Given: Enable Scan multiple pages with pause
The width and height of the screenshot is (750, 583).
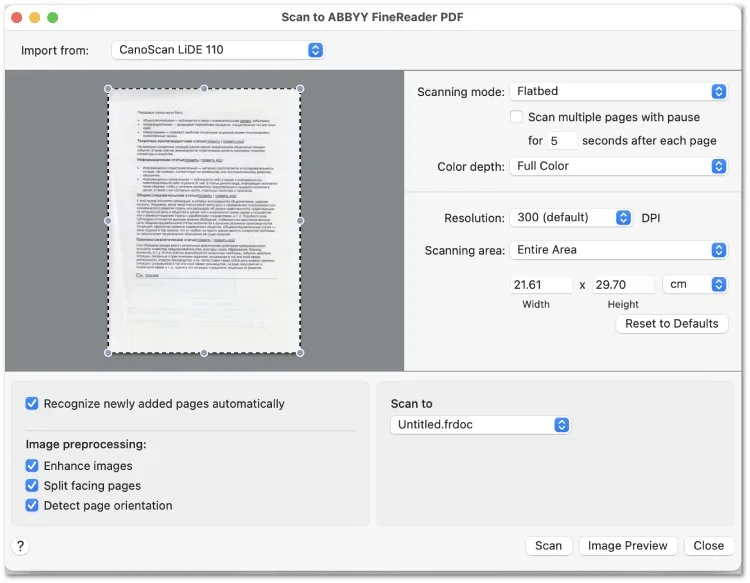Looking at the screenshot, I should click(x=516, y=117).
